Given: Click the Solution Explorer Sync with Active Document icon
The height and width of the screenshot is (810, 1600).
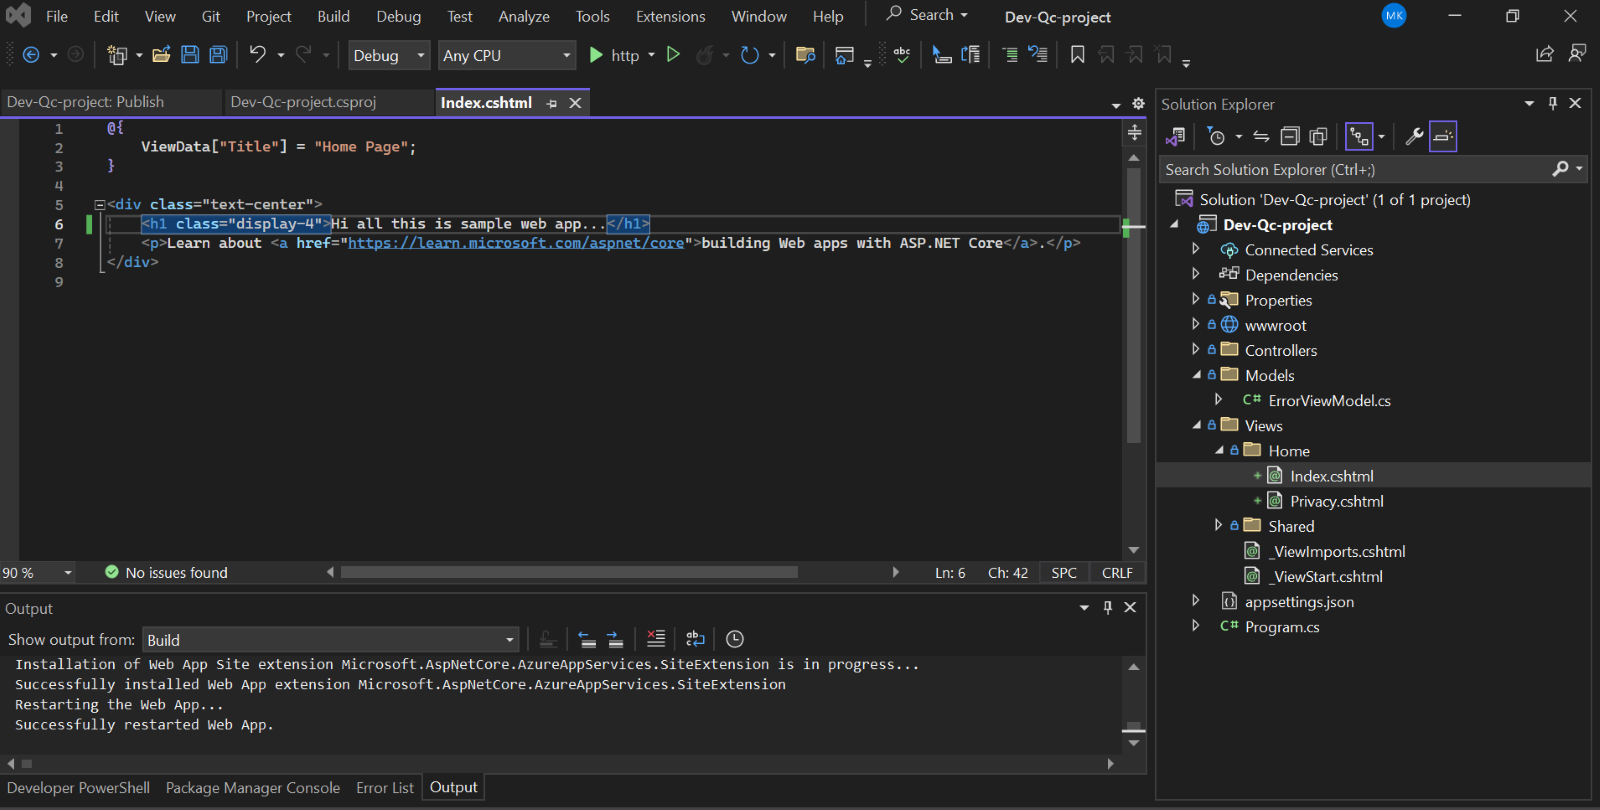Looking at the screenshot, I should [1261, 136].
